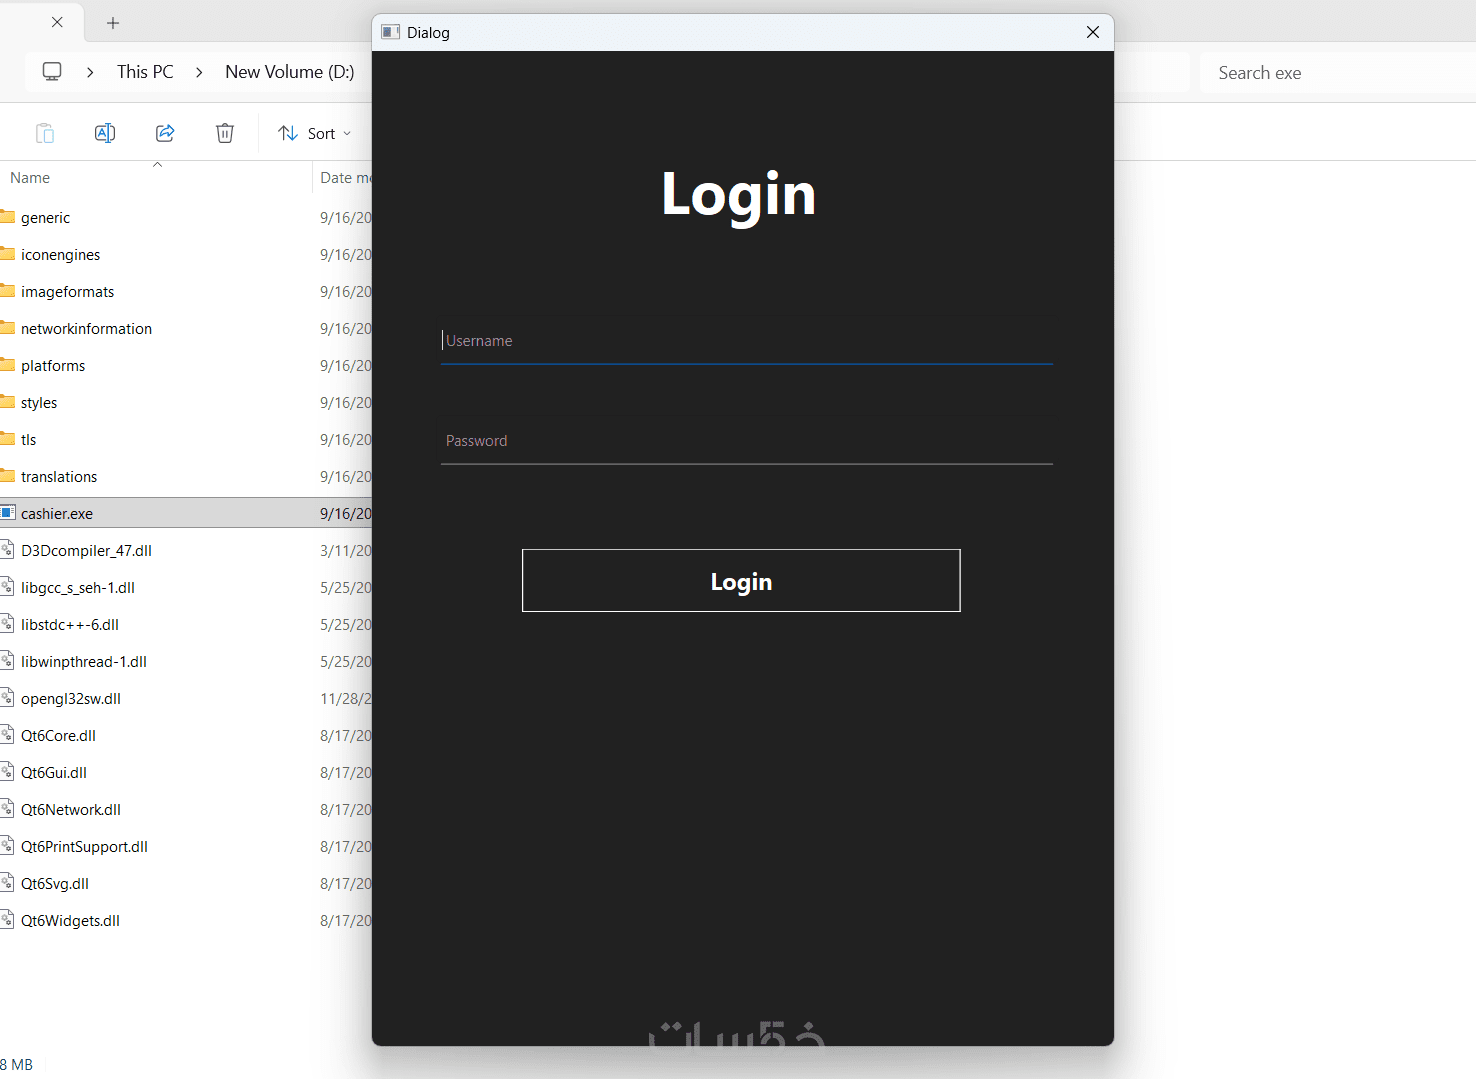Click the Username input field

coord(747,341)
